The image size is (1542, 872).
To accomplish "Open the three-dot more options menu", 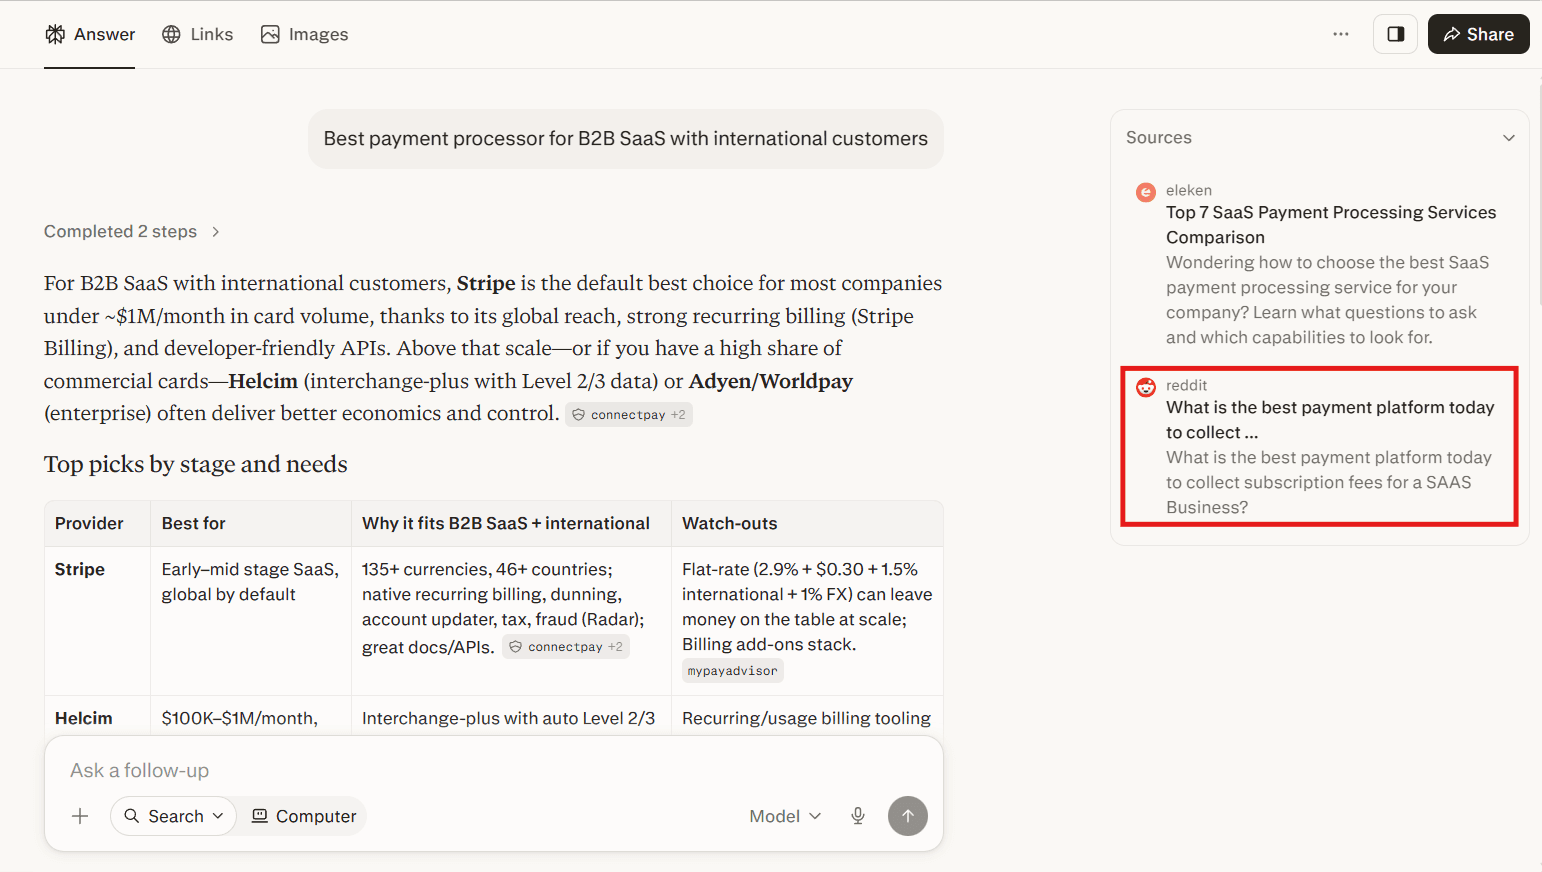I will tap(1341, 34).
